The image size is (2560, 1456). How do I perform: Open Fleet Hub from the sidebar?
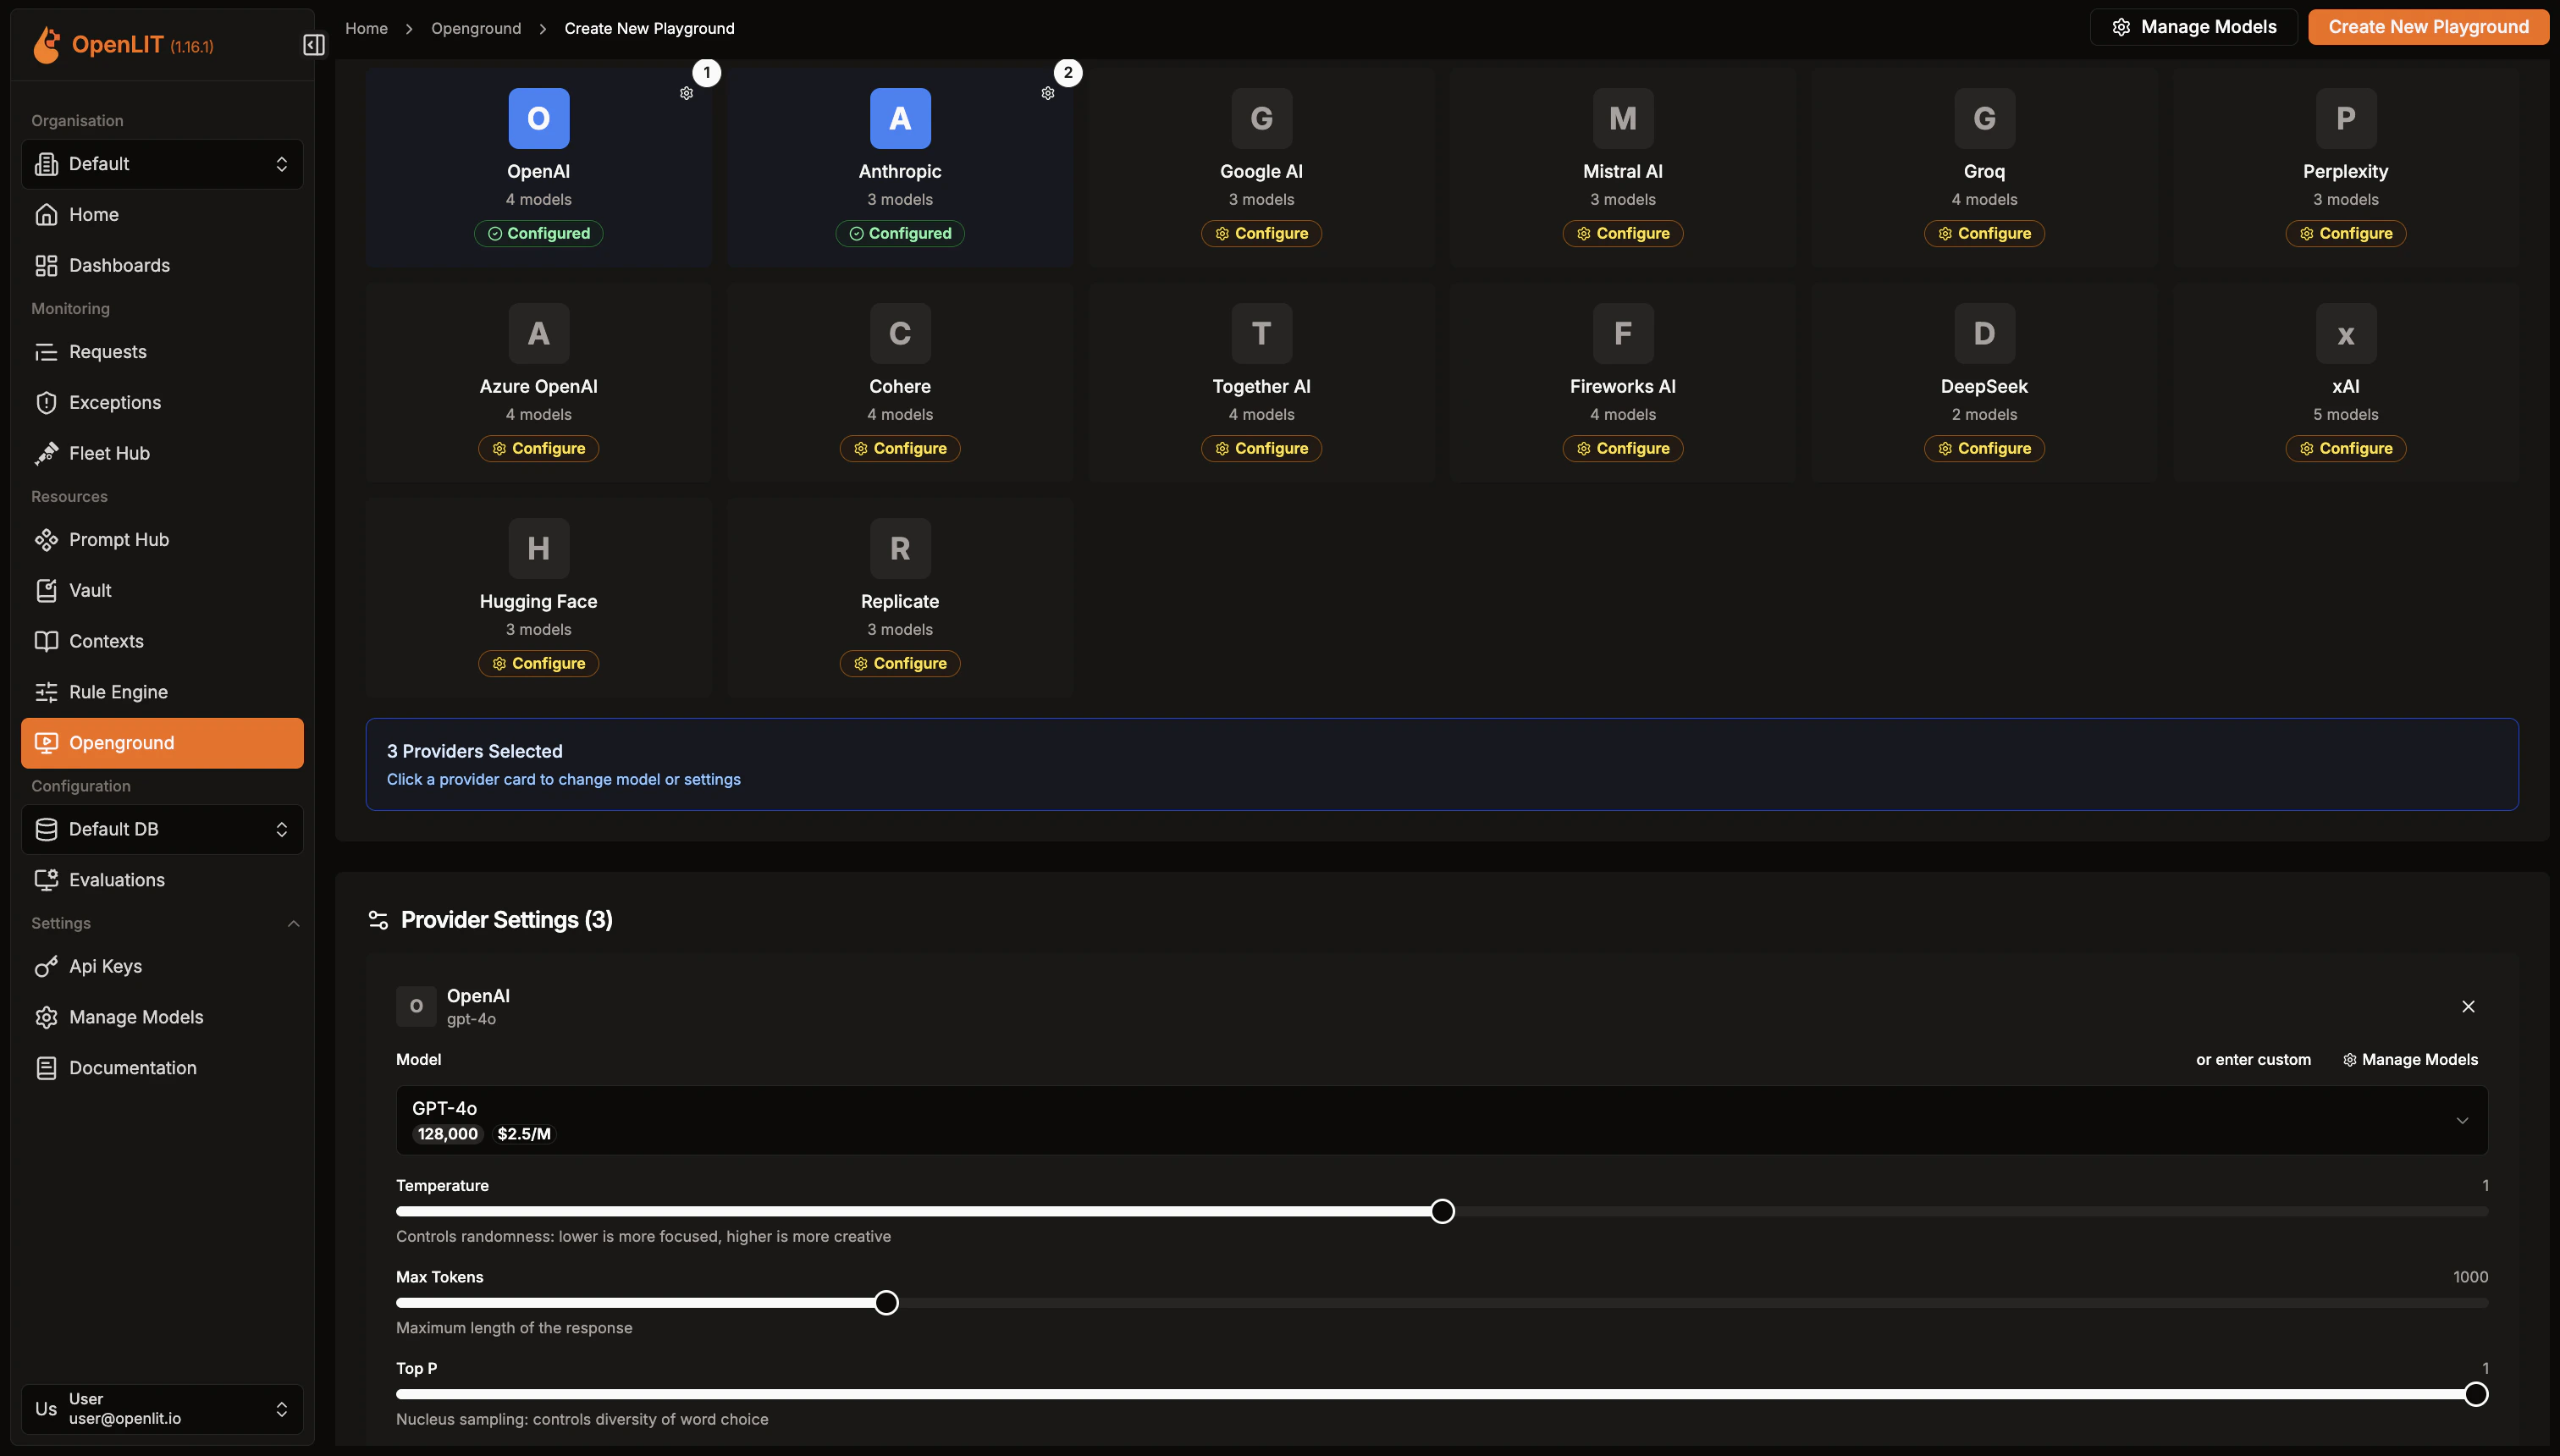[x=109, y=453]
